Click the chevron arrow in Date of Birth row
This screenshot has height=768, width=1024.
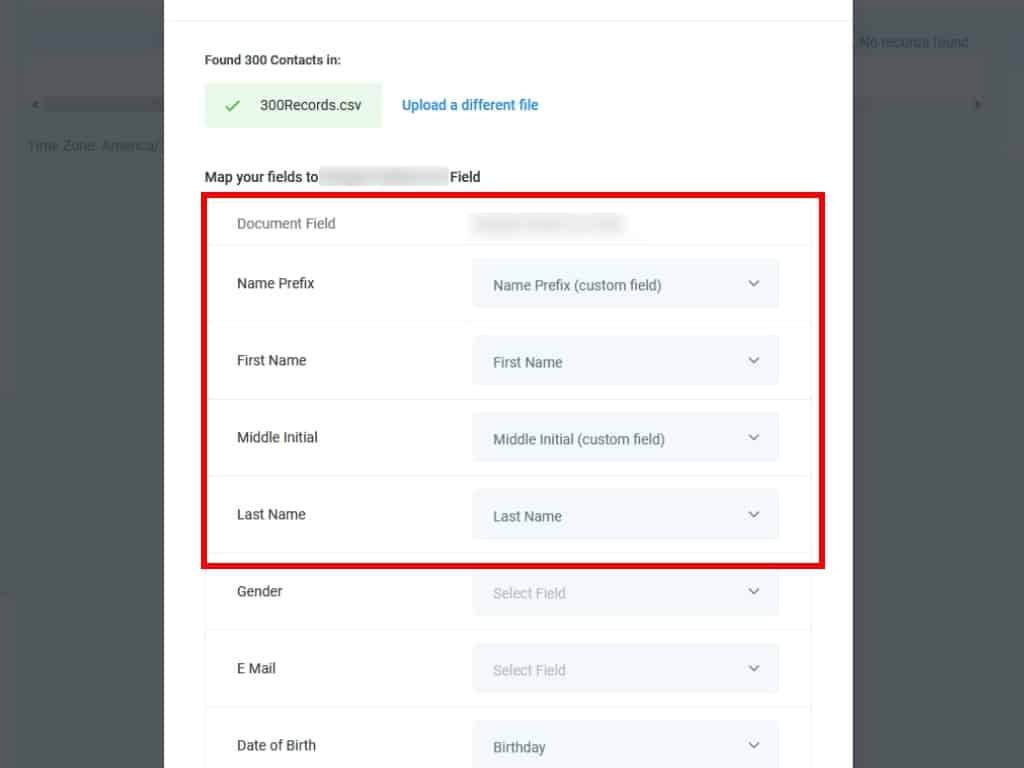pos(754,746)
